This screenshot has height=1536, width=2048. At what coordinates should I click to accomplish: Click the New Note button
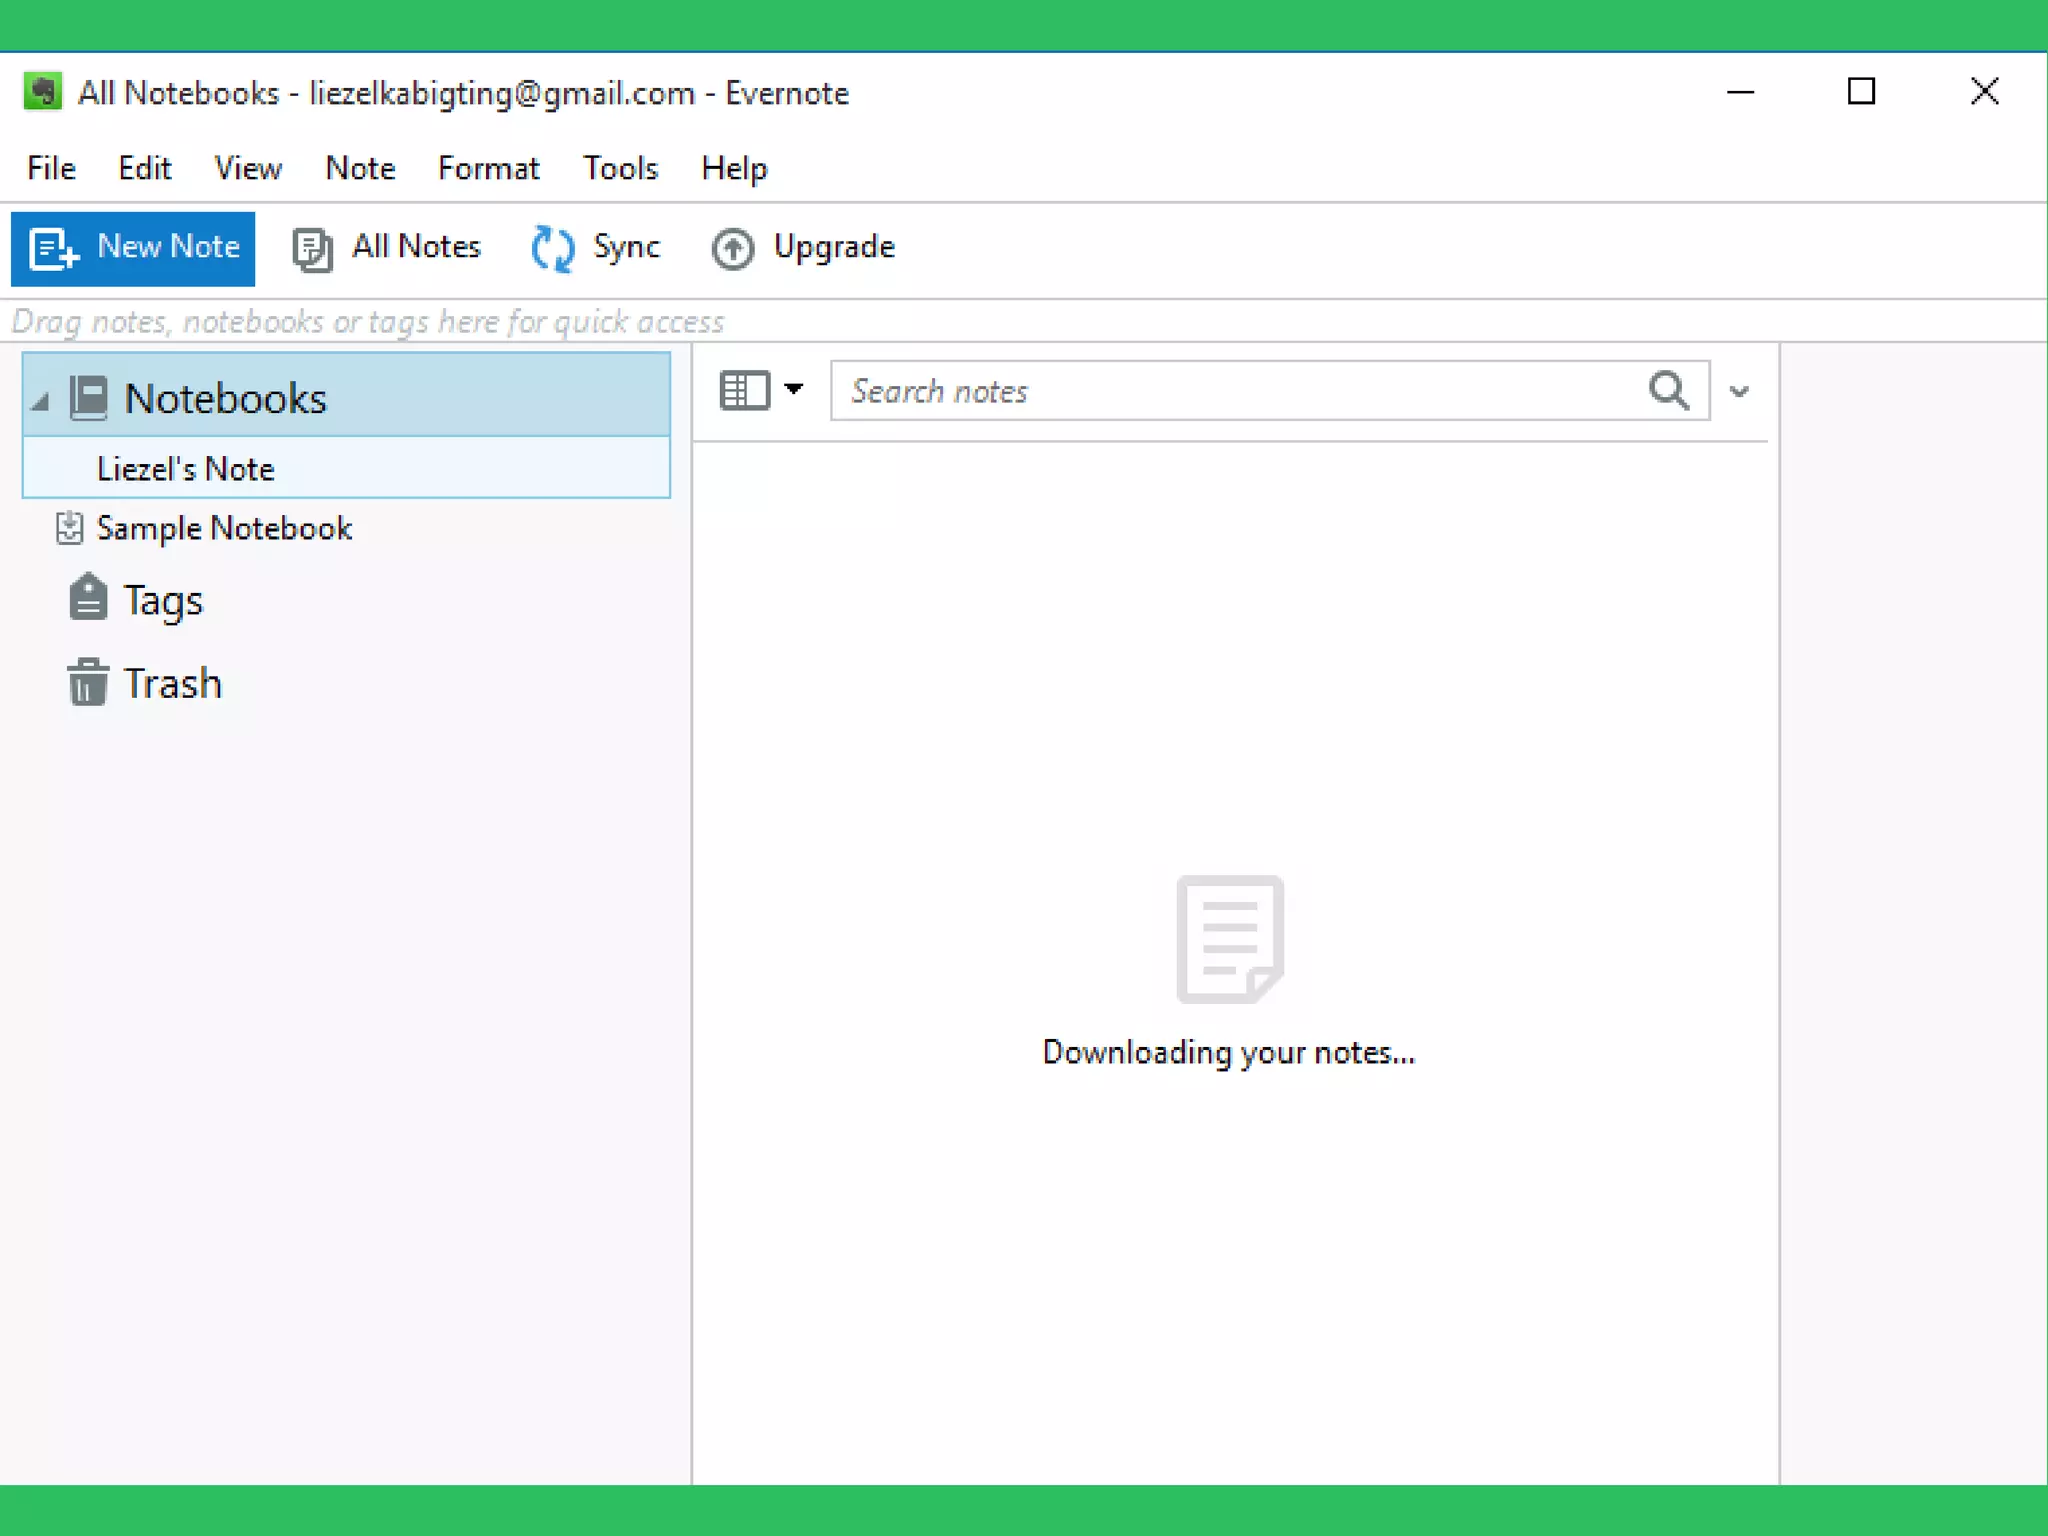pyautogui.click(x=133, y=248)
